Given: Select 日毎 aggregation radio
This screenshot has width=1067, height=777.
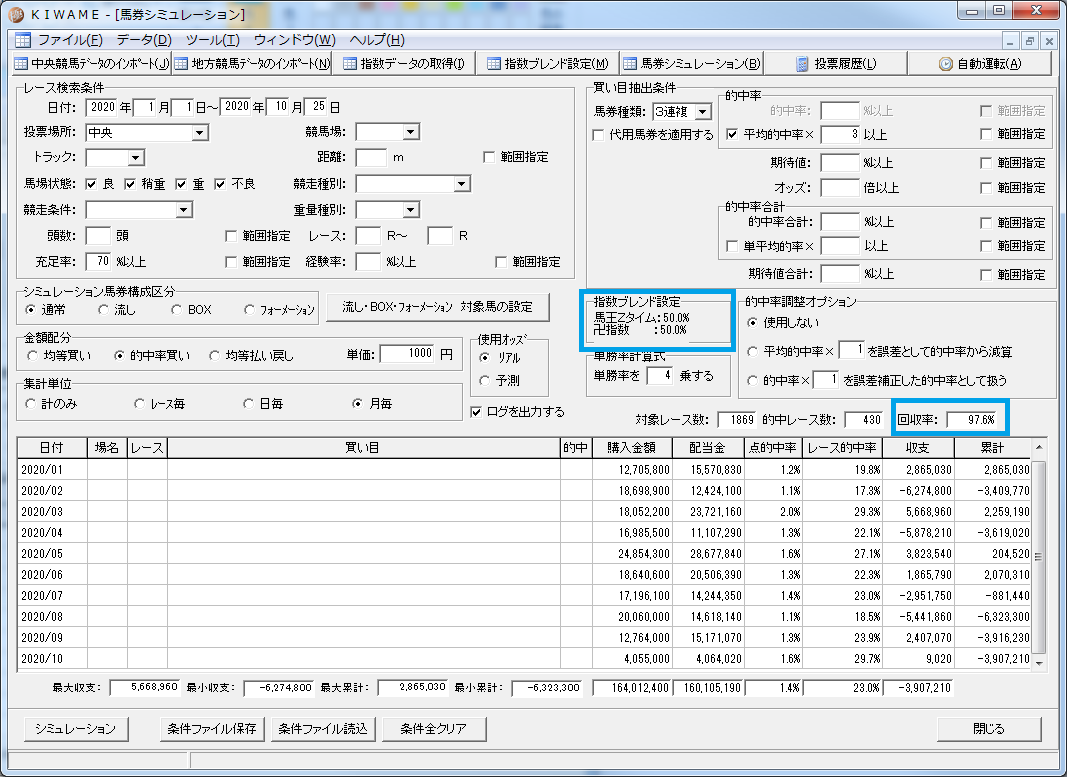Looking at the screenshot, I should point(248,403).
